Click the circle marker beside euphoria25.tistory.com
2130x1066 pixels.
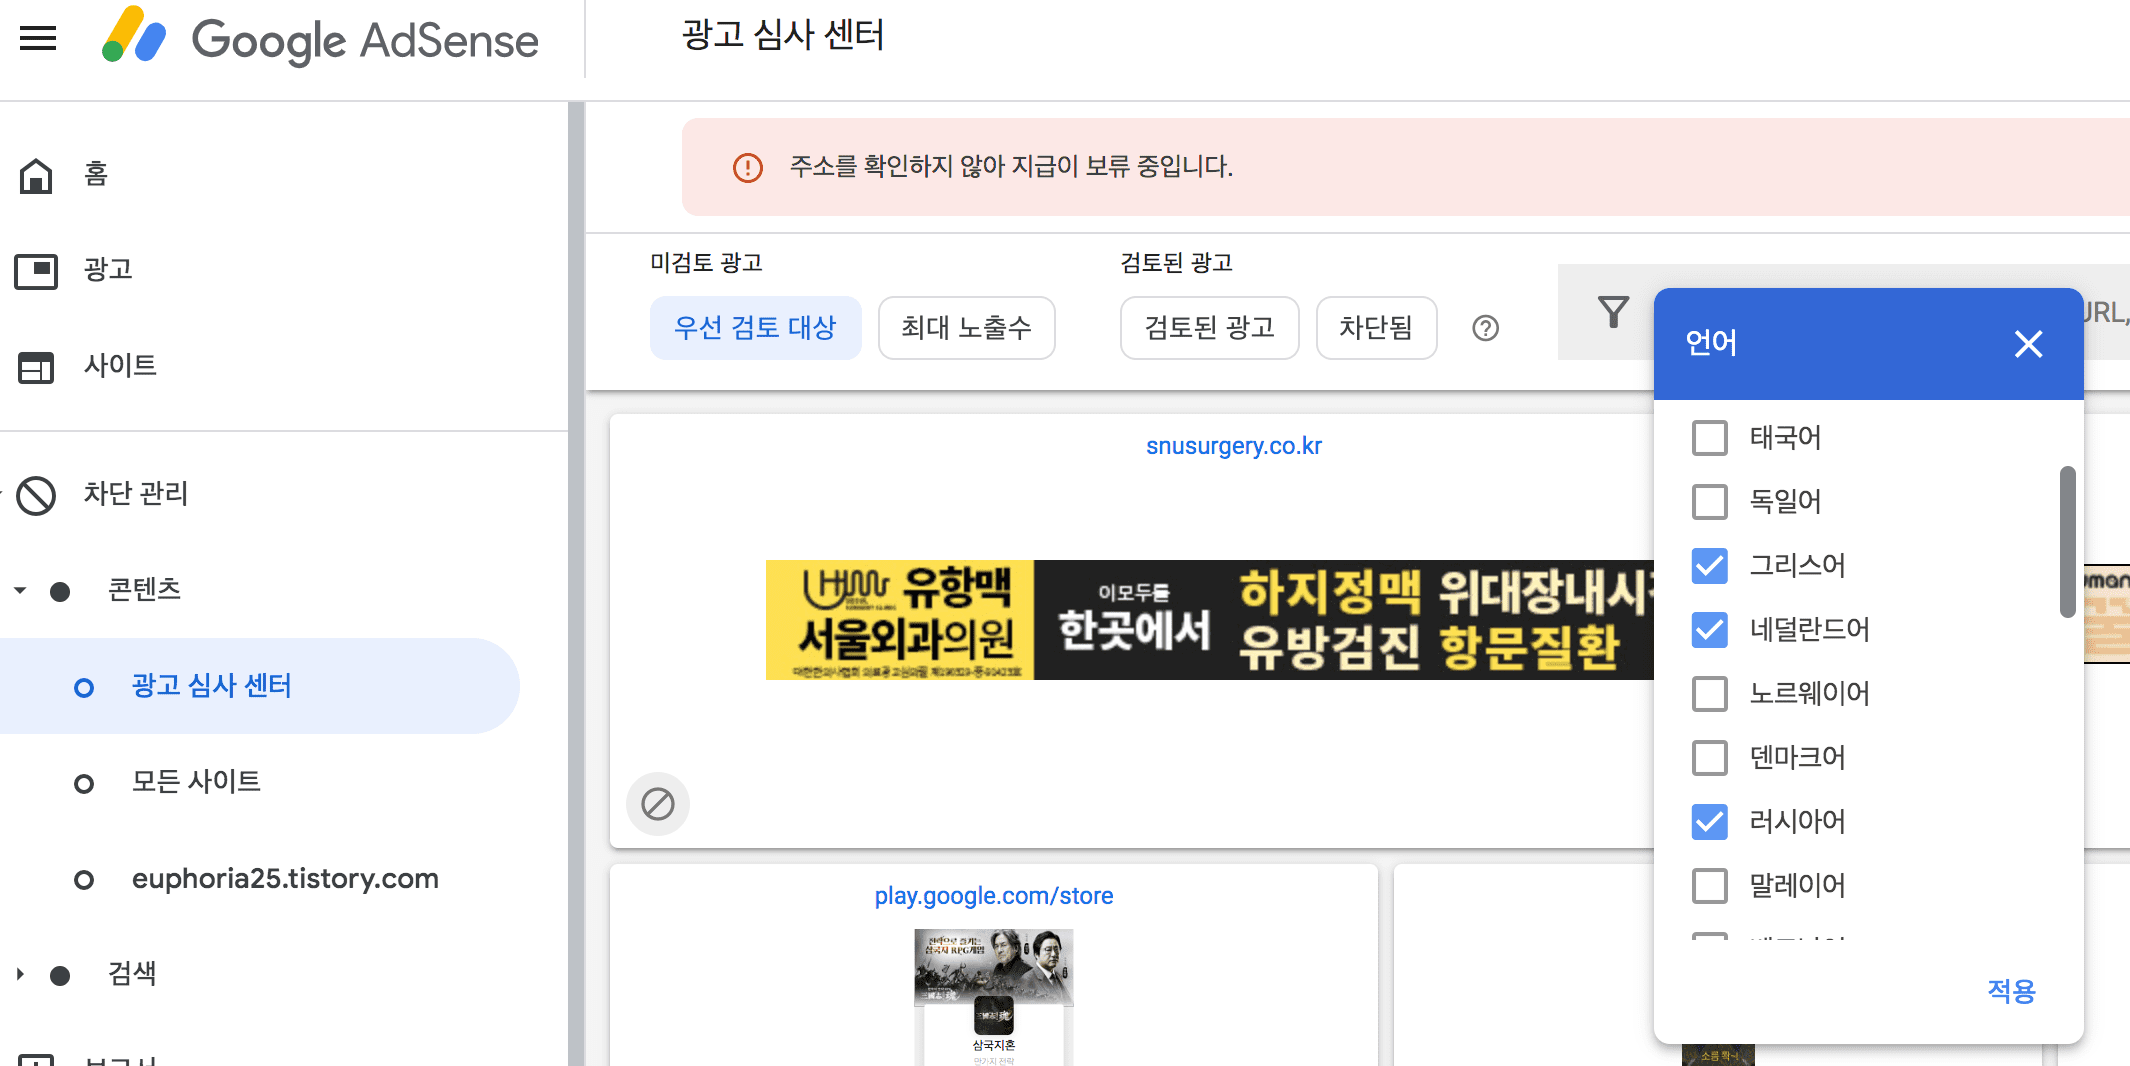[84, 879]
